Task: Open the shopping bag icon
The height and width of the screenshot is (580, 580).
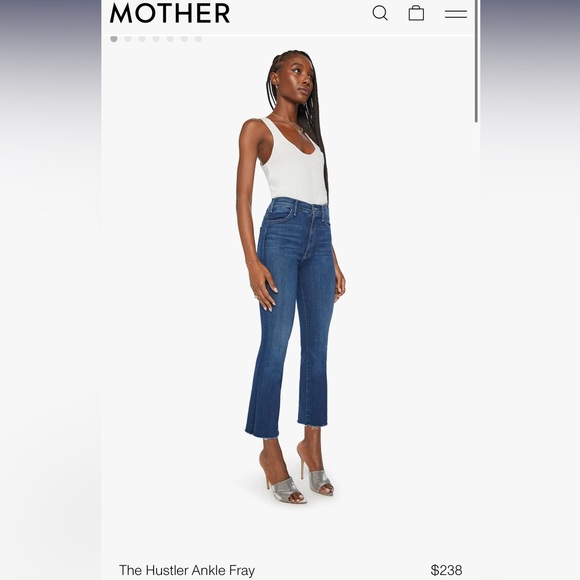Action: click(x=416, y=13)
